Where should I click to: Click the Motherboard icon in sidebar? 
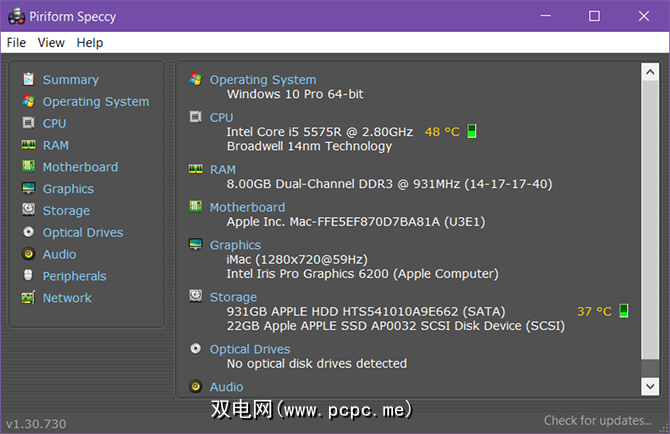click(x=28, y=167)
